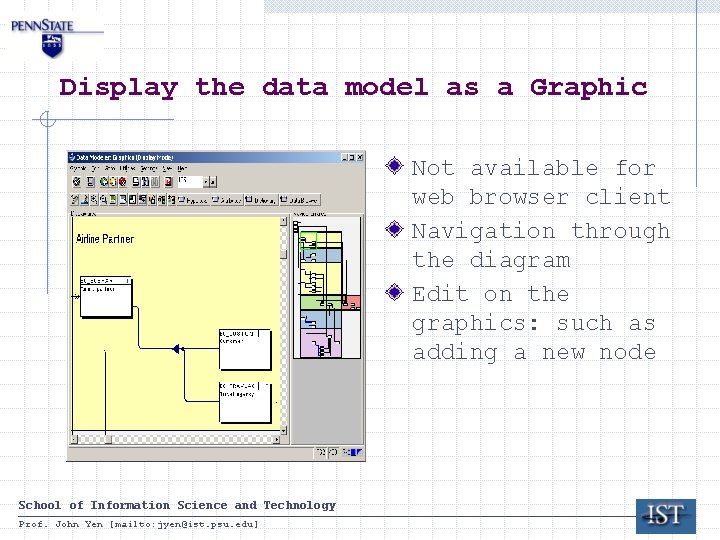Click the IST logo
720x540 pixels.
coord(666,516)
